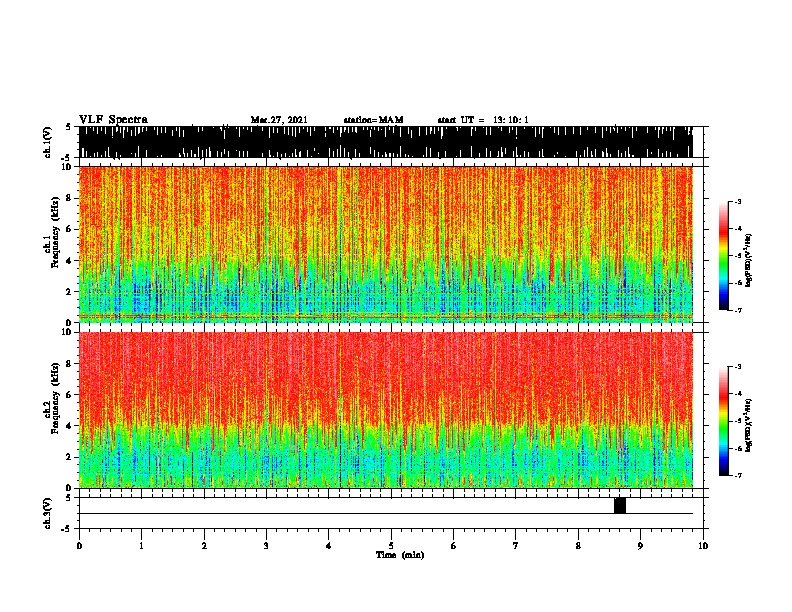The height and width of the screenshot is (612, 792).
Task: Select the date text "Mar.27, 2021"
Action: pos(279,120)
